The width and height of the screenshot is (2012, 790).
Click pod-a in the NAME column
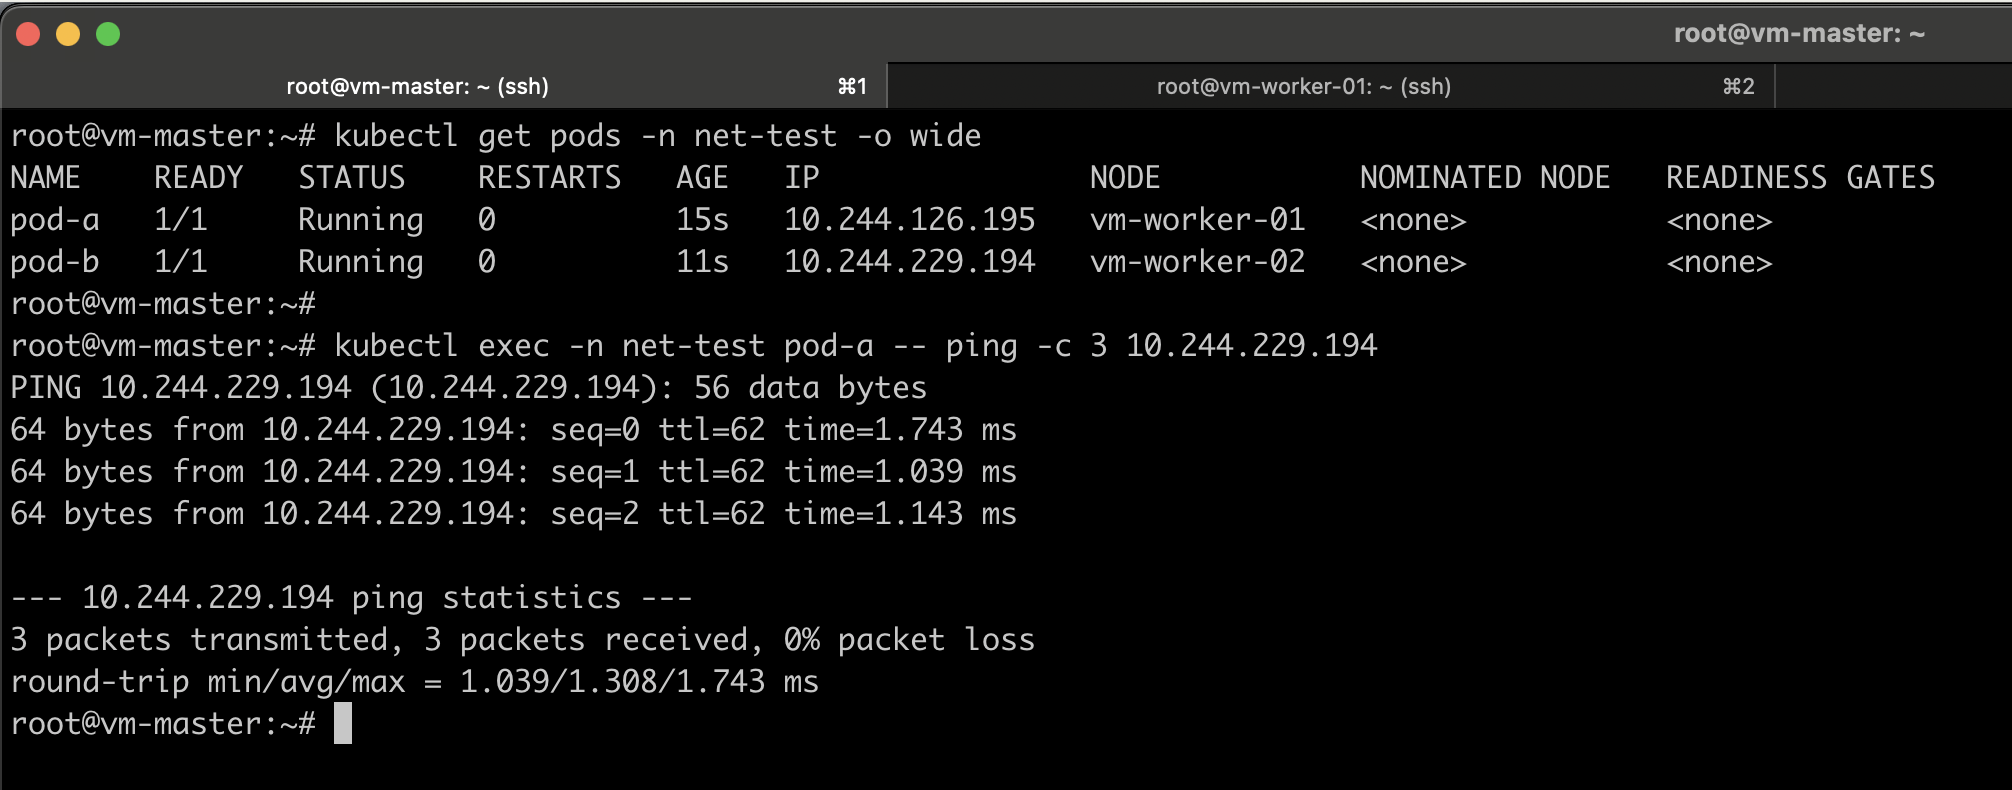point(55,220)
